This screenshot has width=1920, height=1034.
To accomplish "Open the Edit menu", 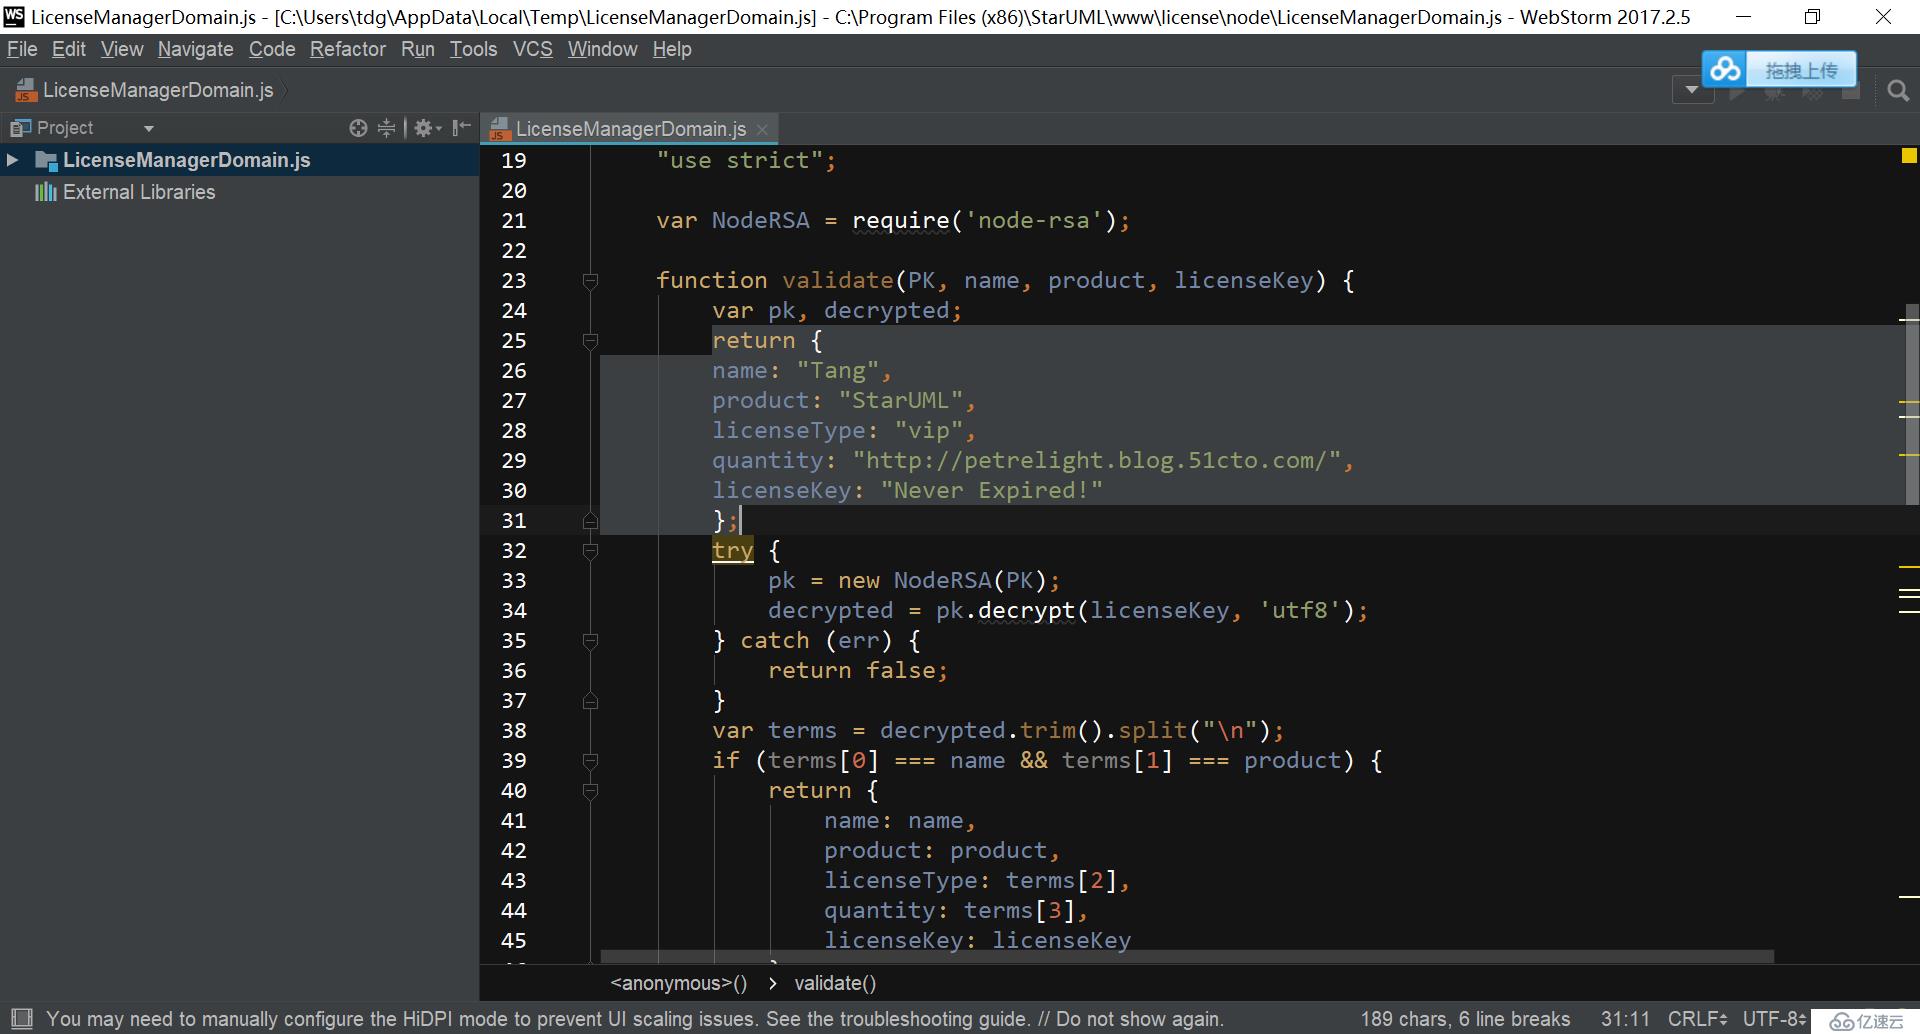I will (69, 49).
